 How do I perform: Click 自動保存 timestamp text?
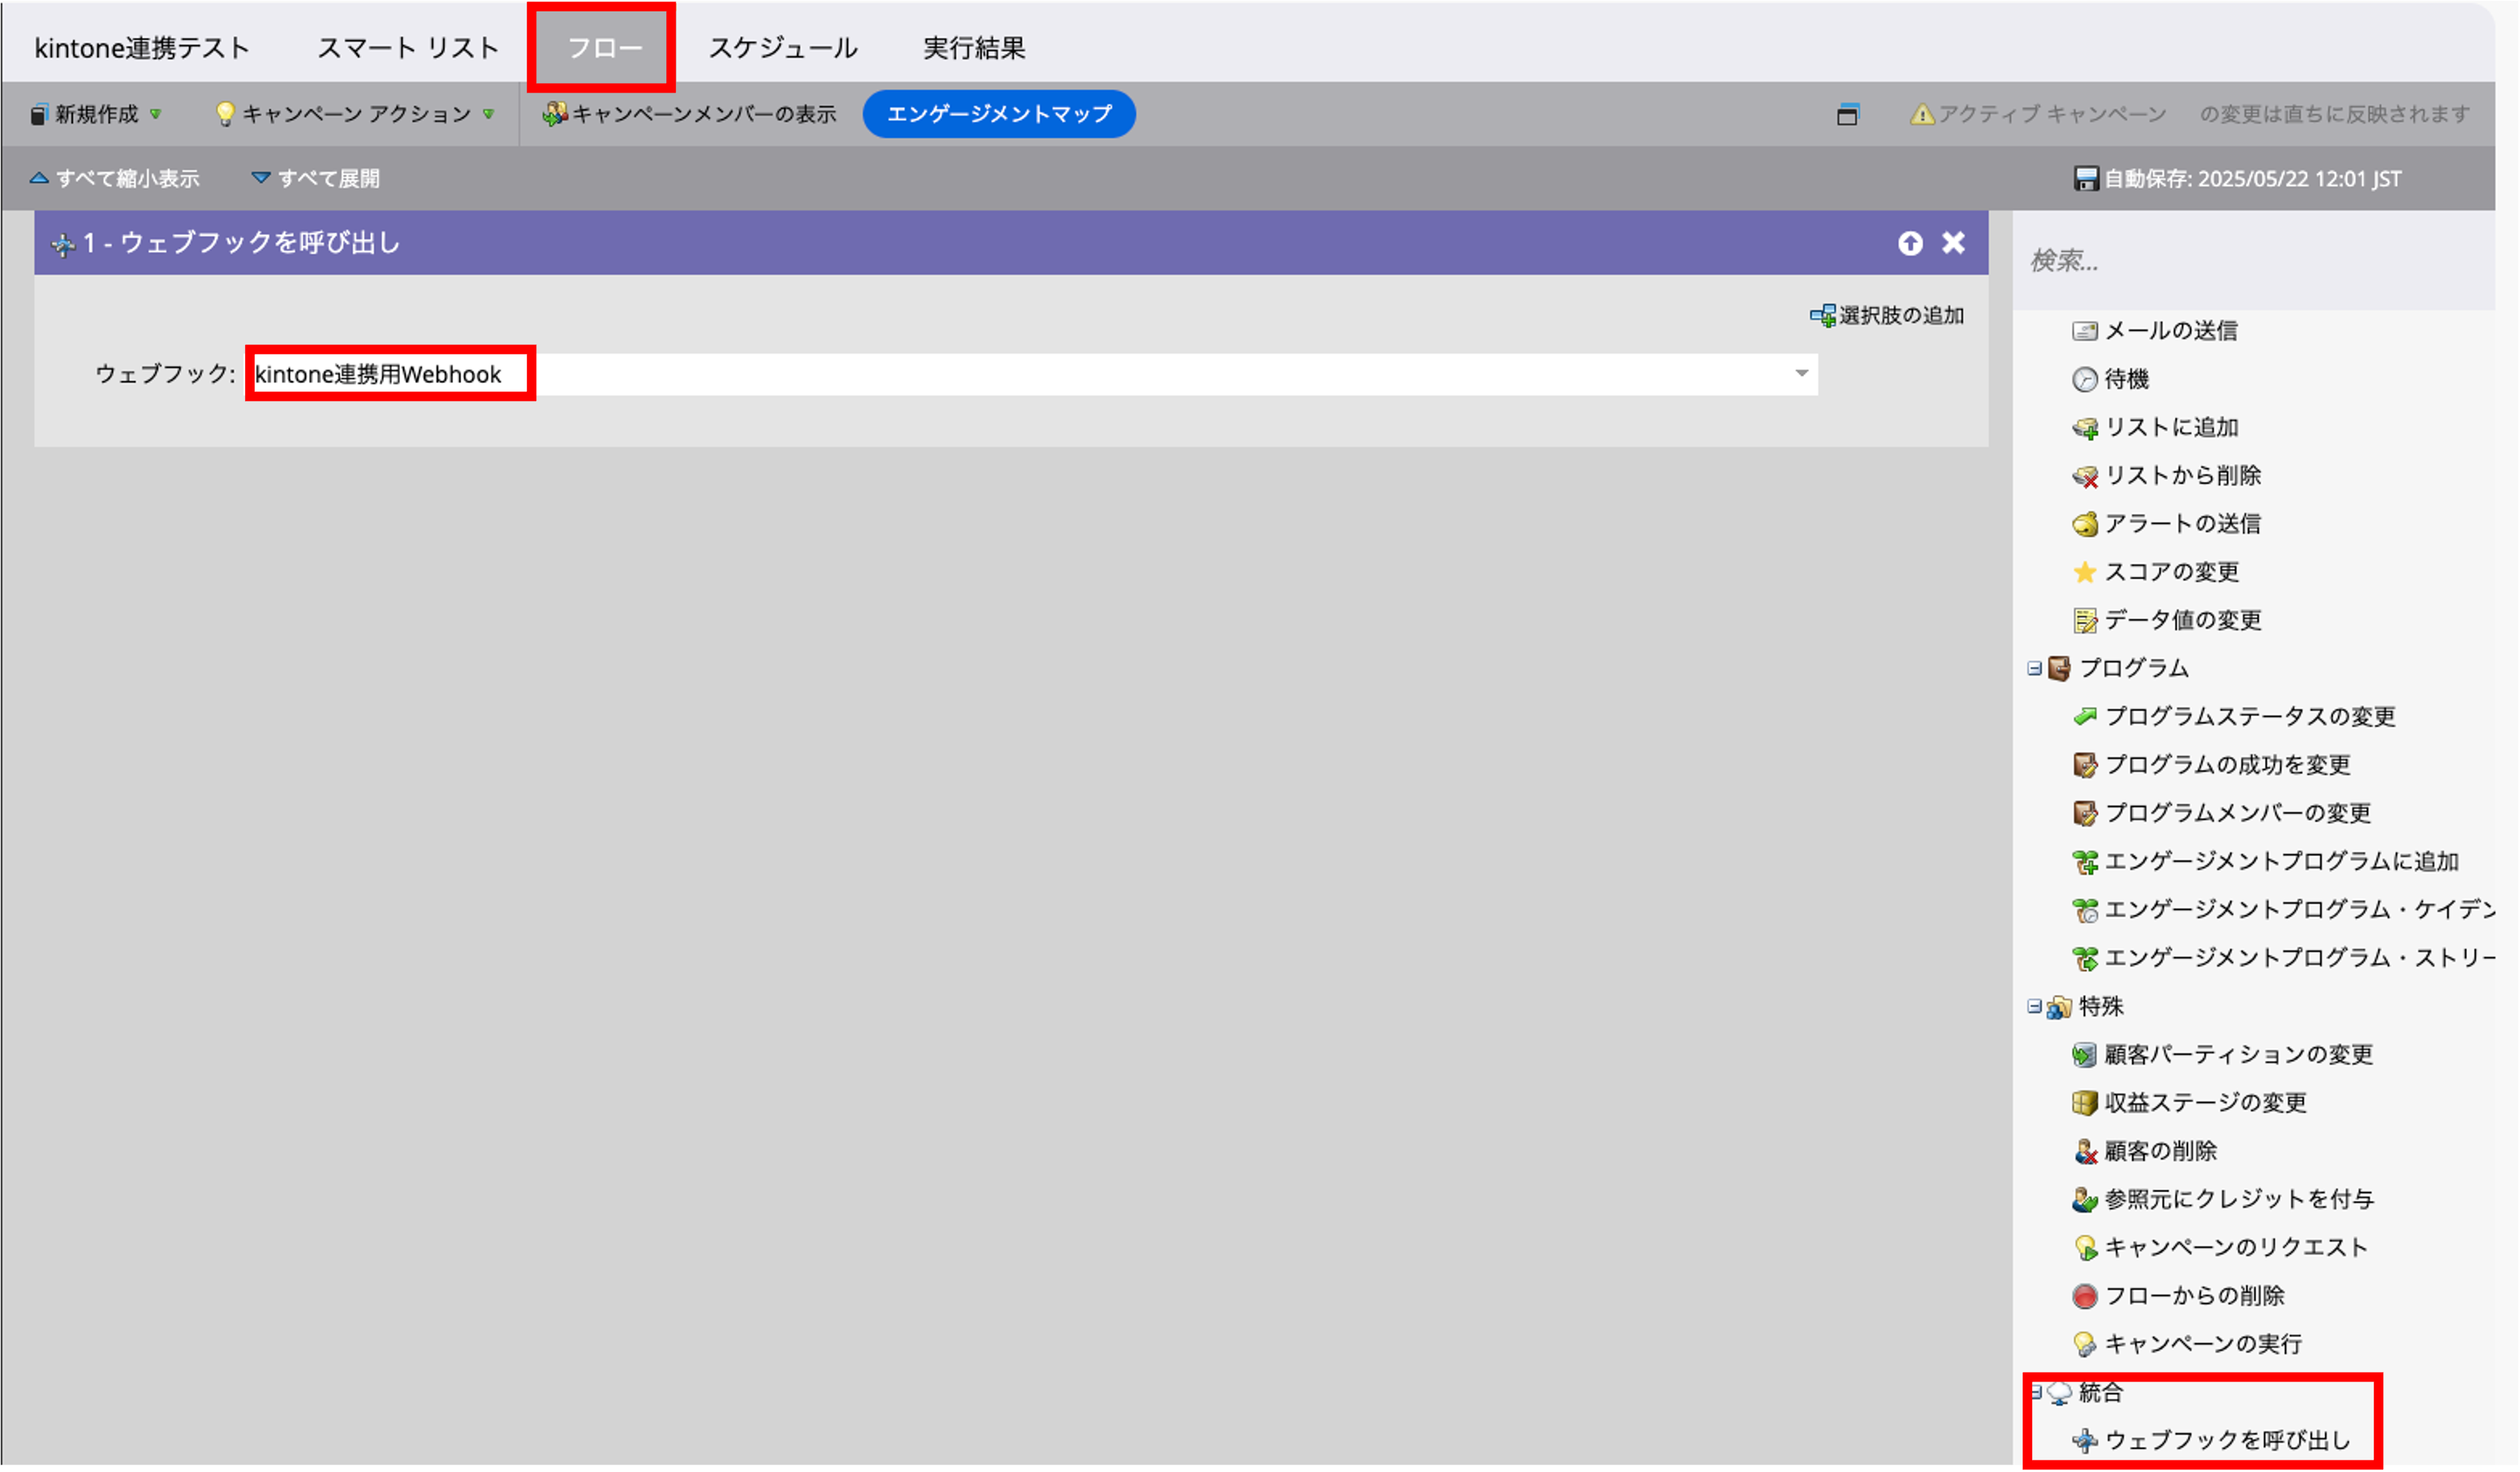(x=2252, y=178)
